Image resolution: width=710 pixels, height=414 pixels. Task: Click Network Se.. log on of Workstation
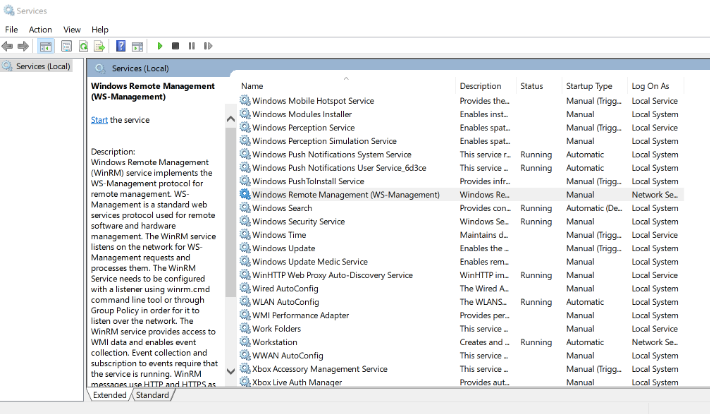[655, 342]
